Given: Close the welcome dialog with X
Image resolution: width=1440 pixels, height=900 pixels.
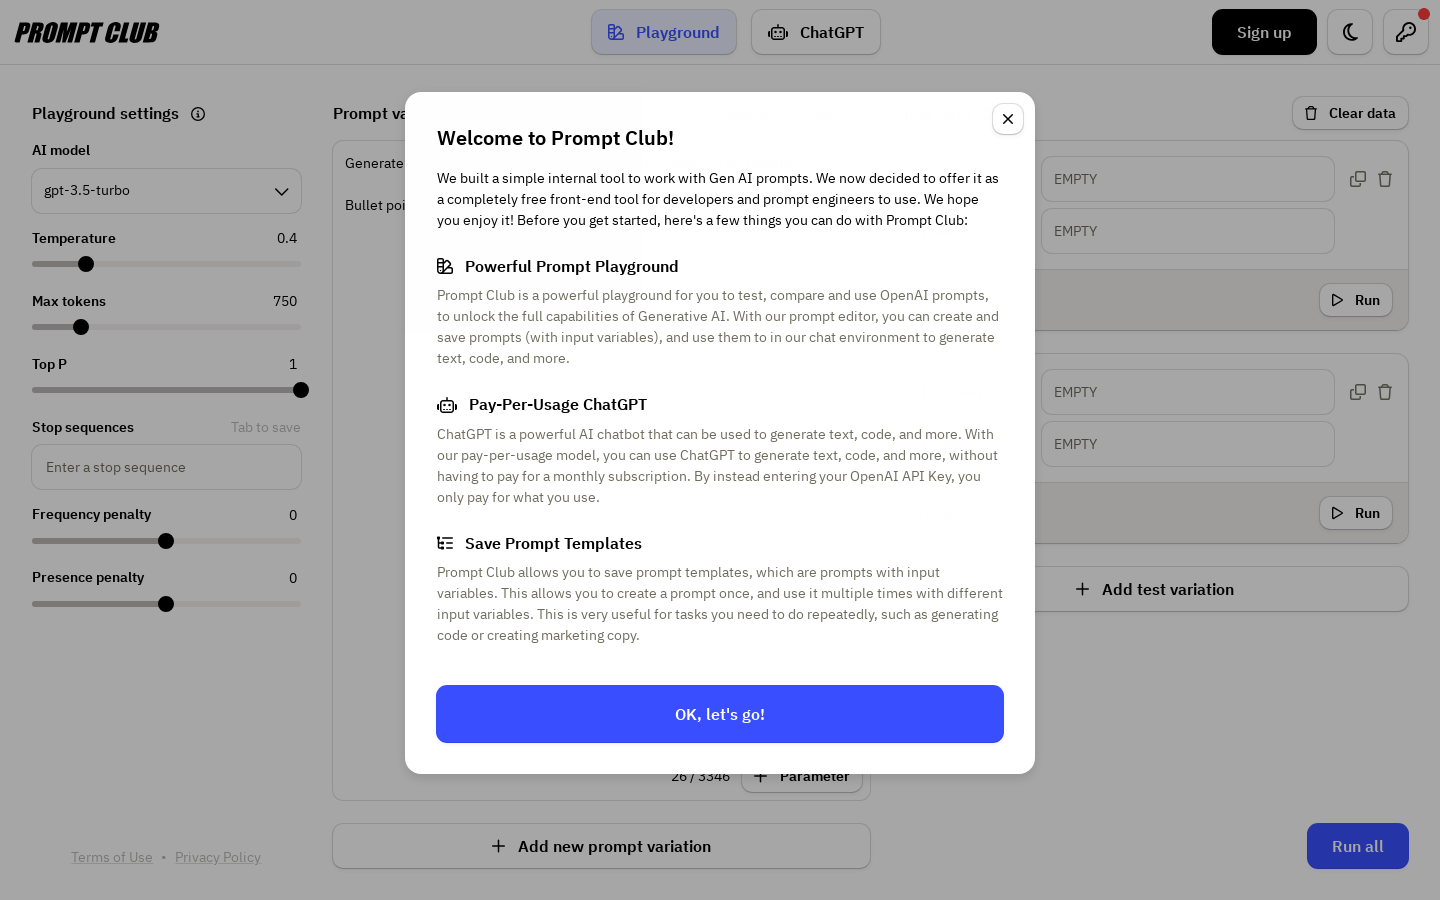Looking at the screenshot, I should coord(1008,119).
